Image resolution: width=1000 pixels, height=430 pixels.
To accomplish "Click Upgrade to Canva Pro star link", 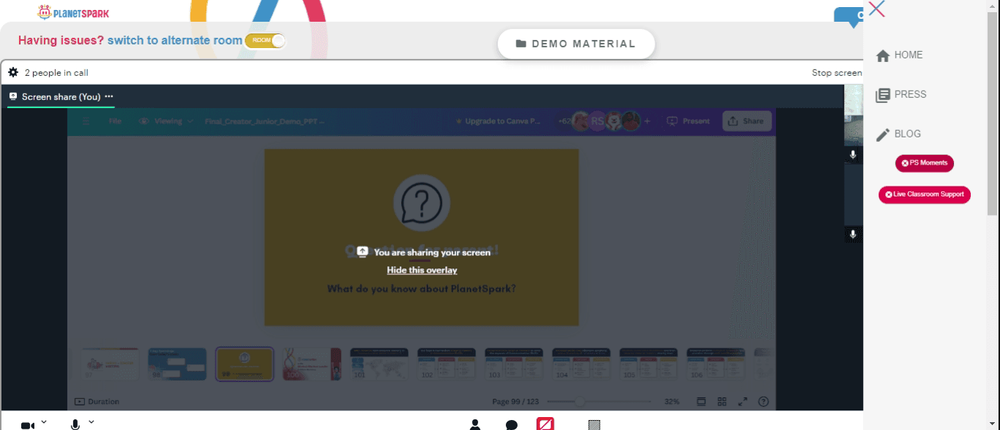I will click(x=497, y=121).
